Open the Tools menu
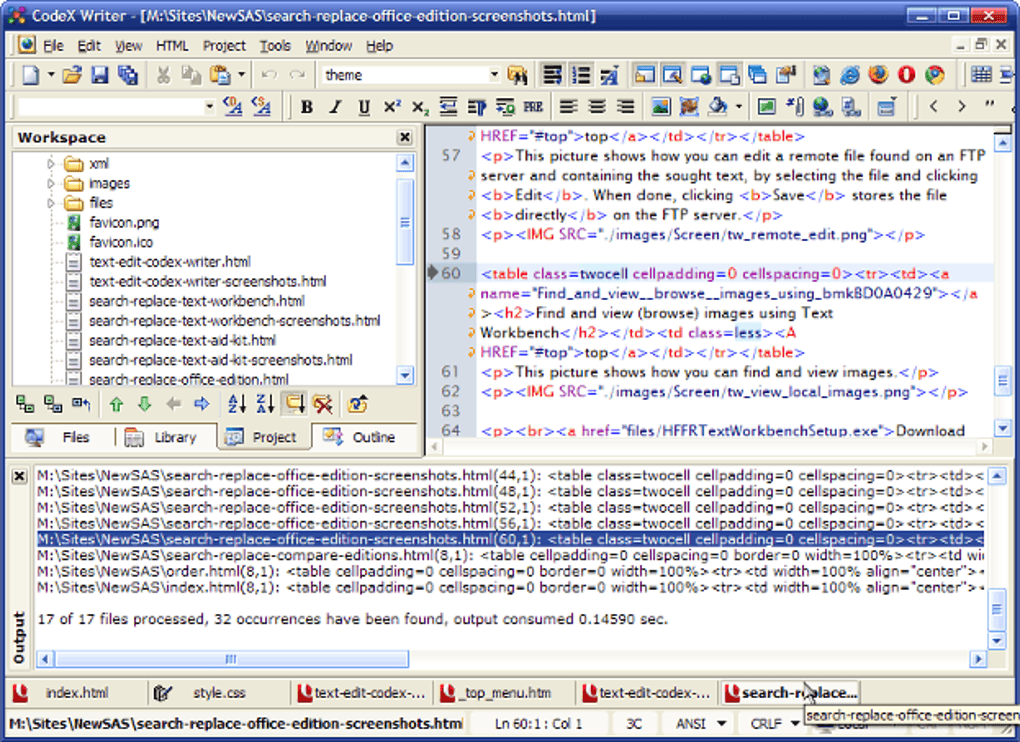 275,46
